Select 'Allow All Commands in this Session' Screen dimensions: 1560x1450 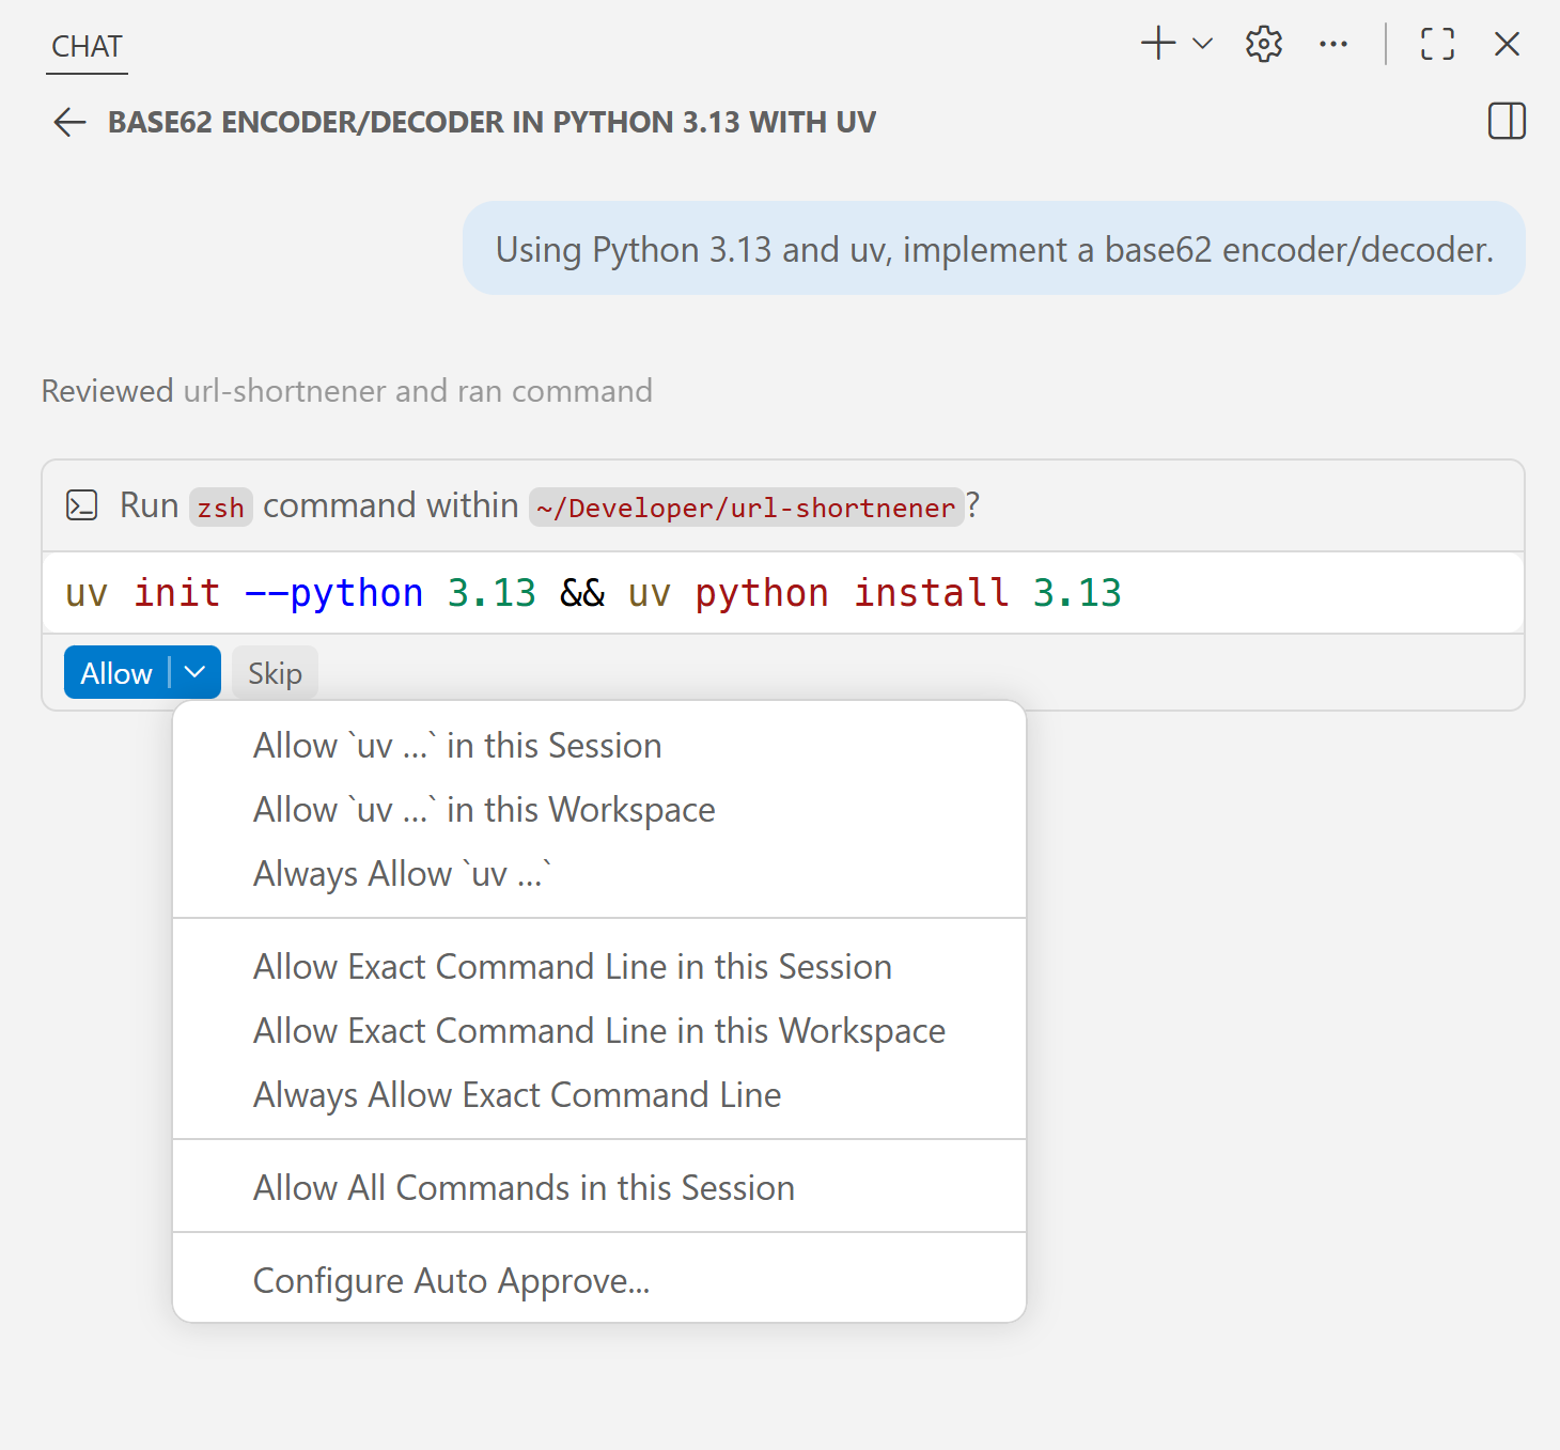pyautogui.click(x=524, y=1187)
